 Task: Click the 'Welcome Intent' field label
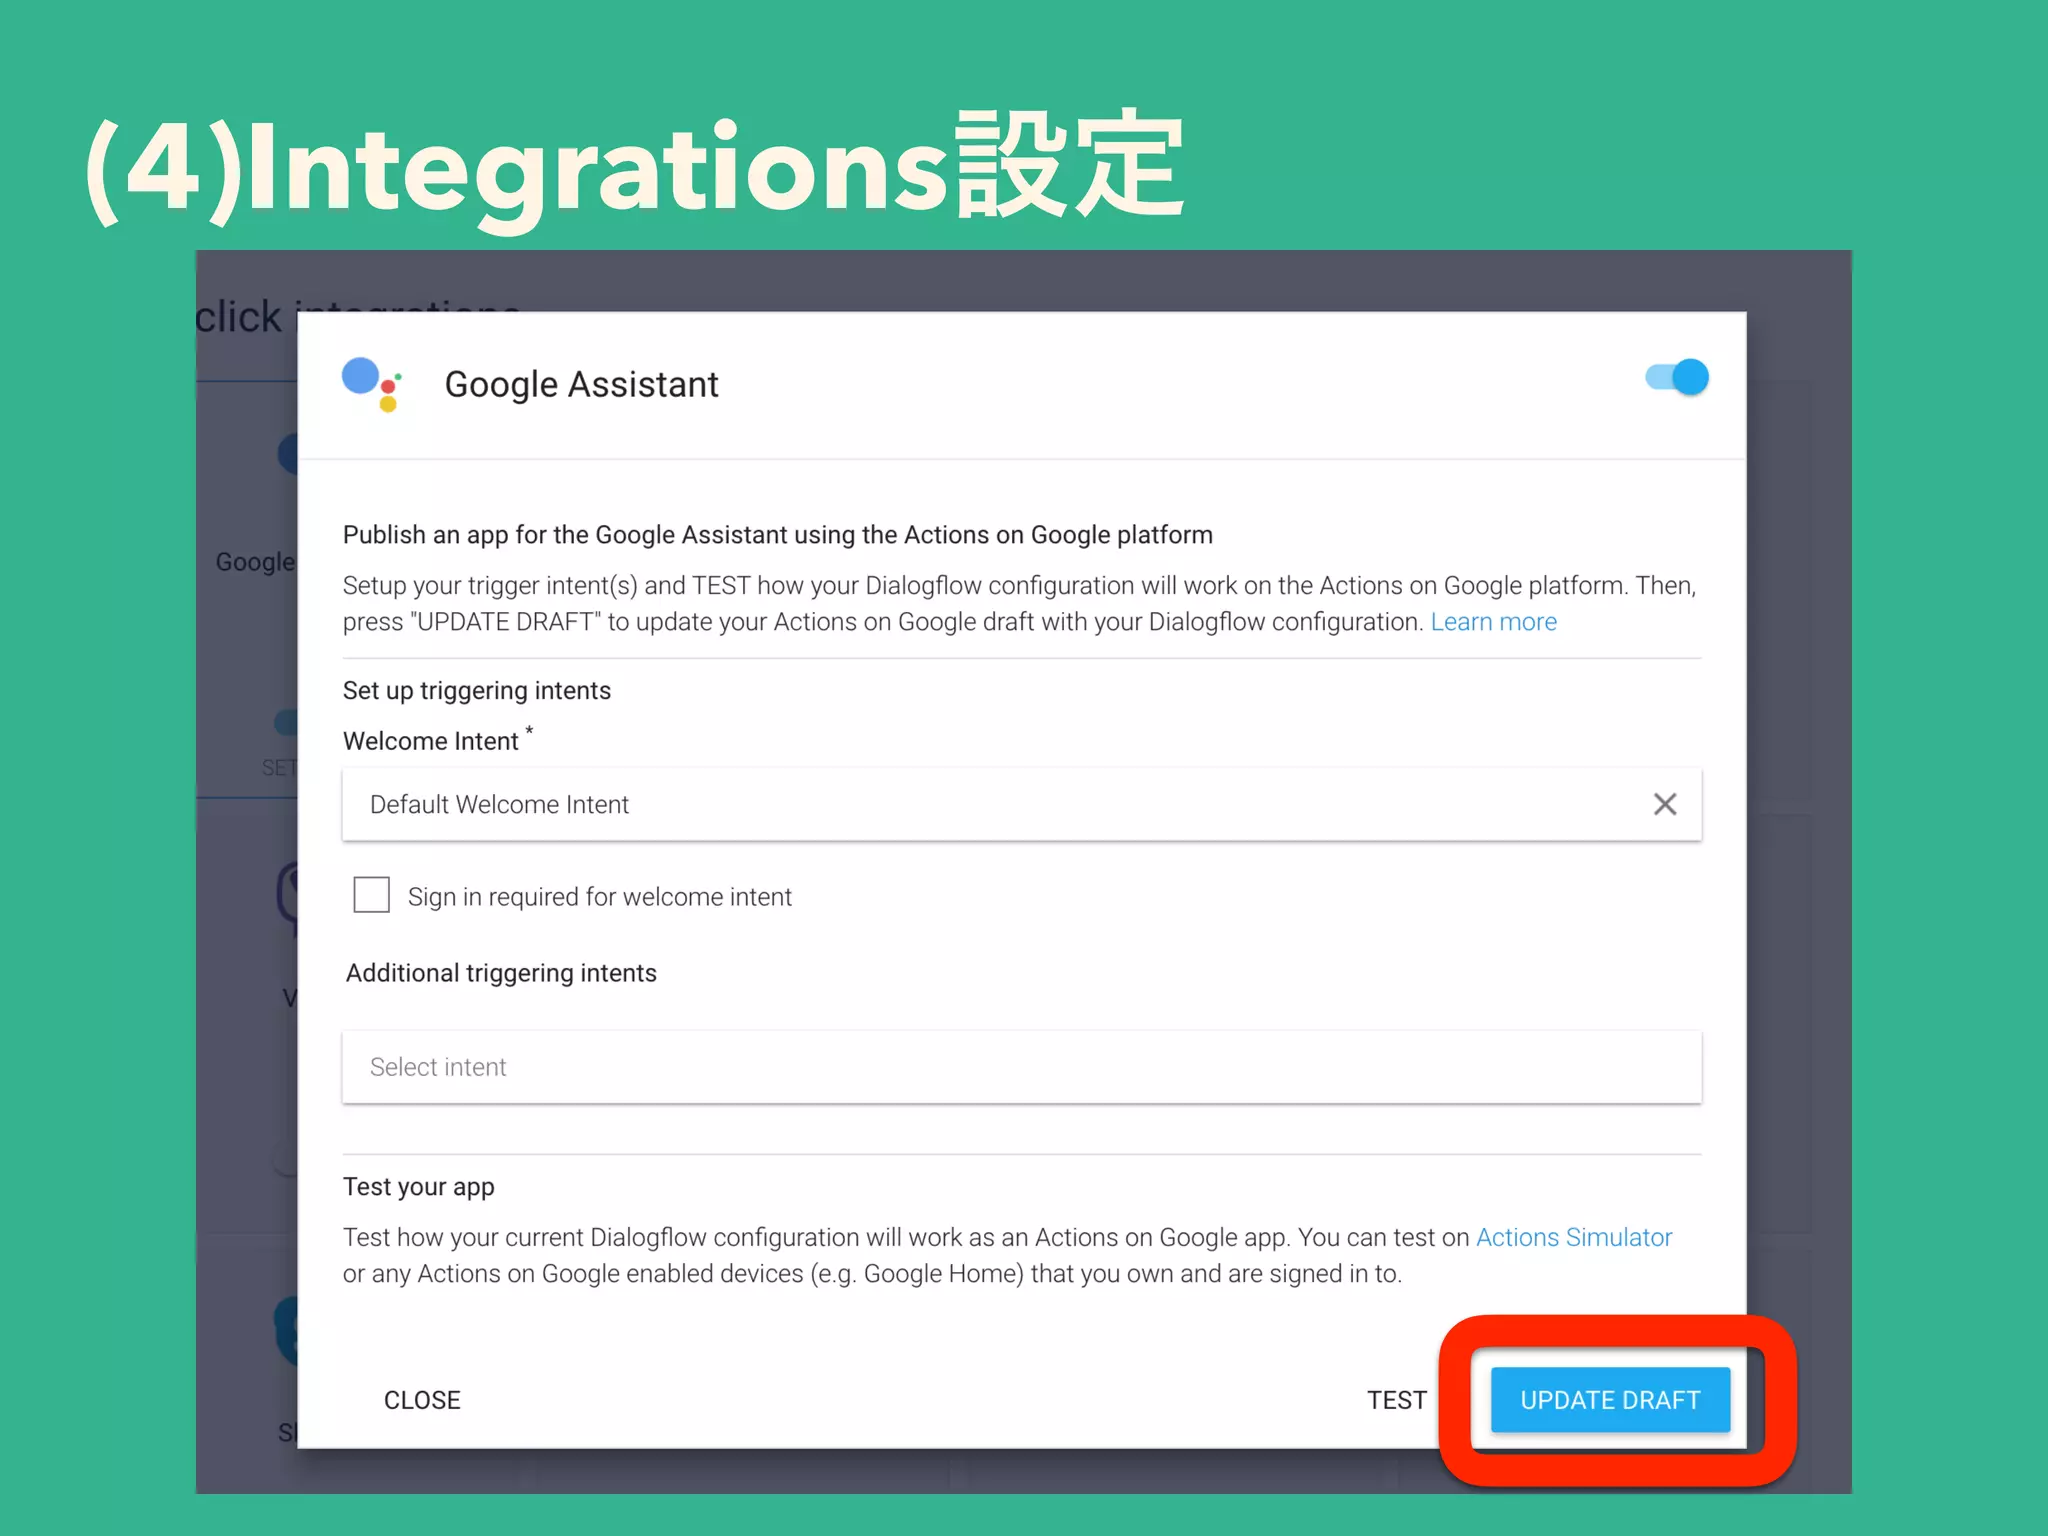[x=430, y=741]
